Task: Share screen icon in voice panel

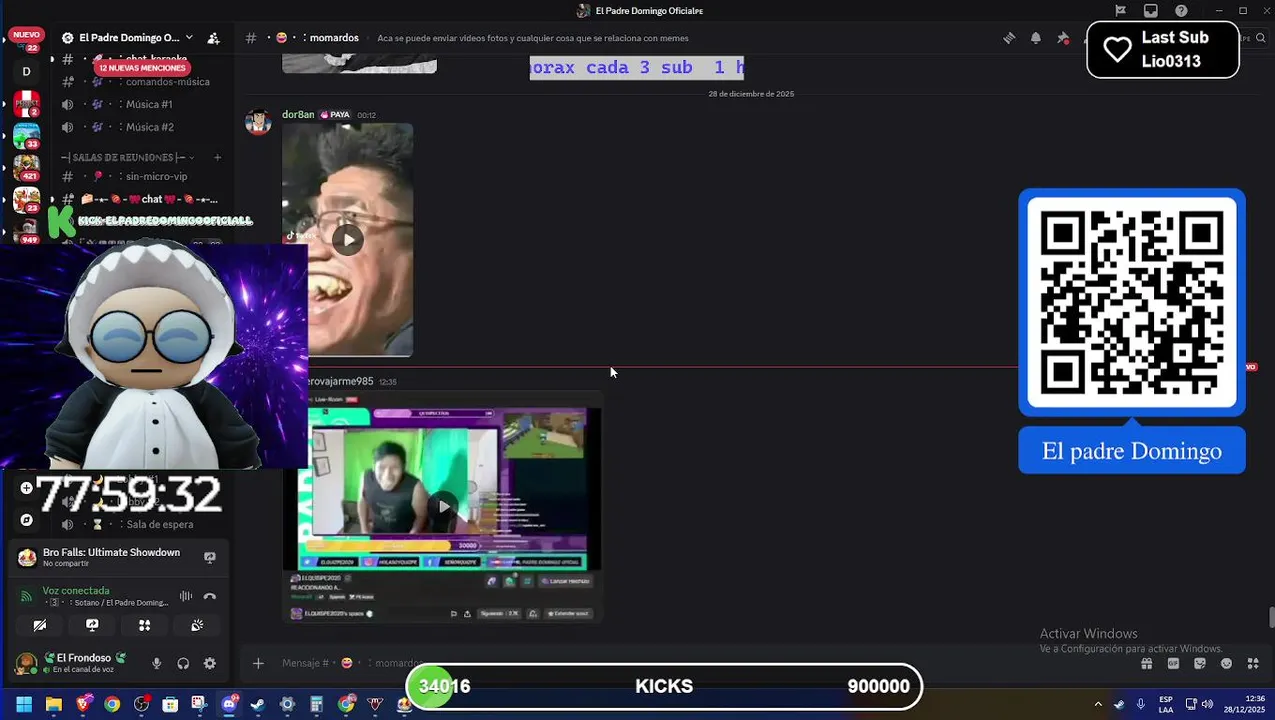Action: coord(92,625)
